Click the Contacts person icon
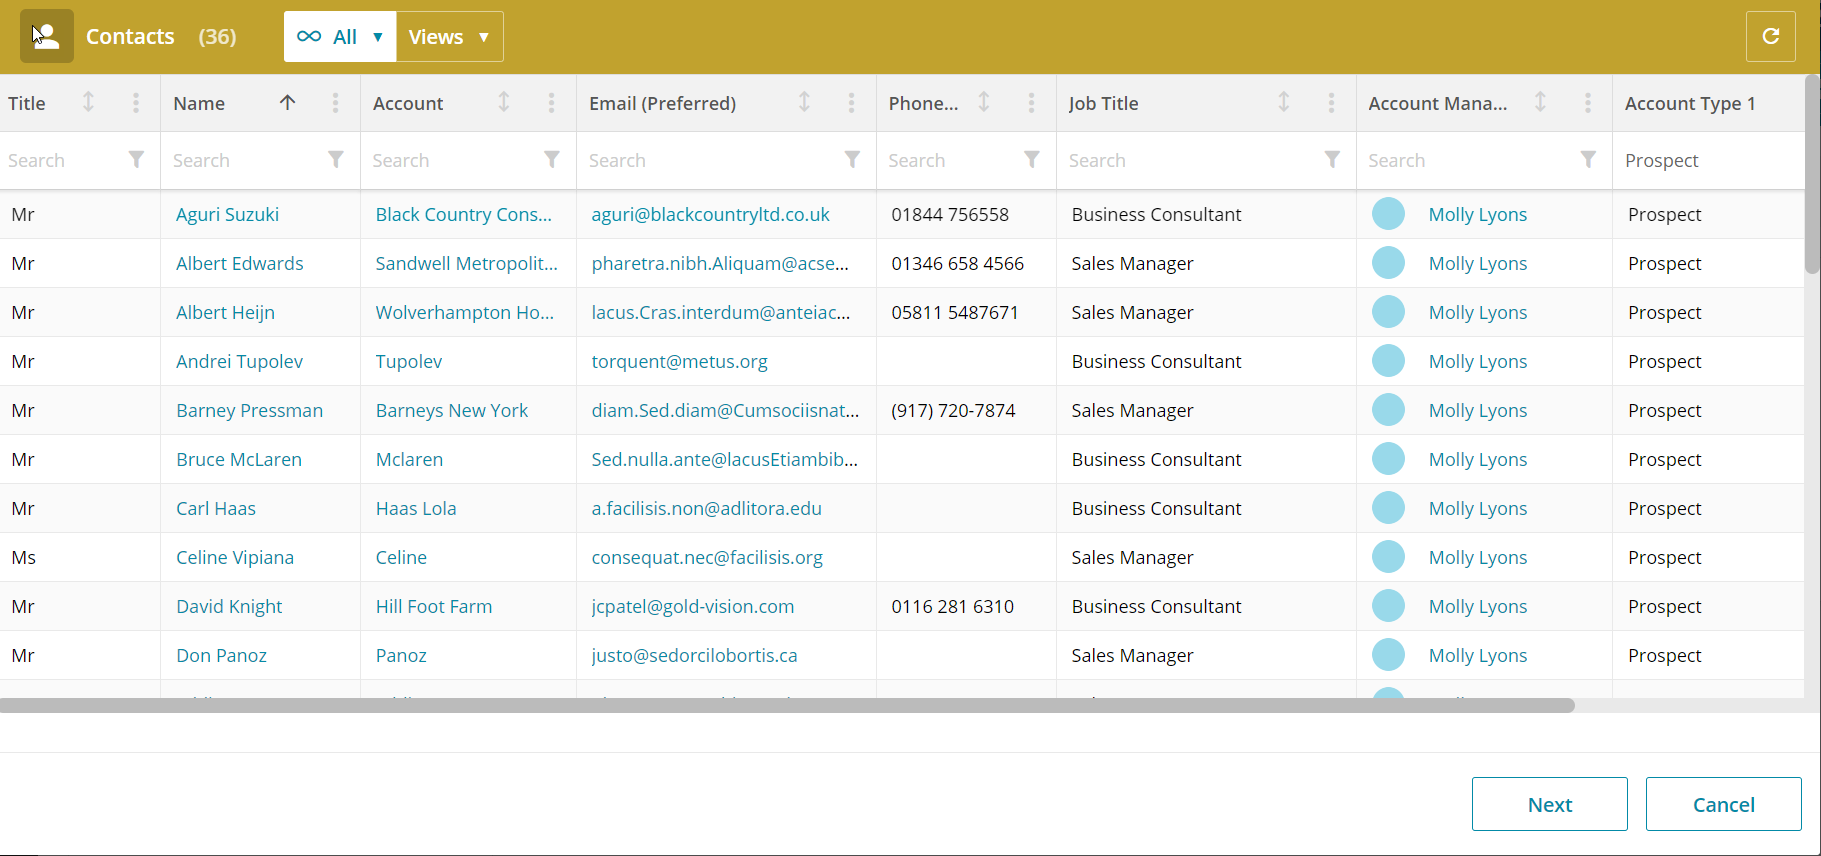1821x856 pixels. click(47, 37)
